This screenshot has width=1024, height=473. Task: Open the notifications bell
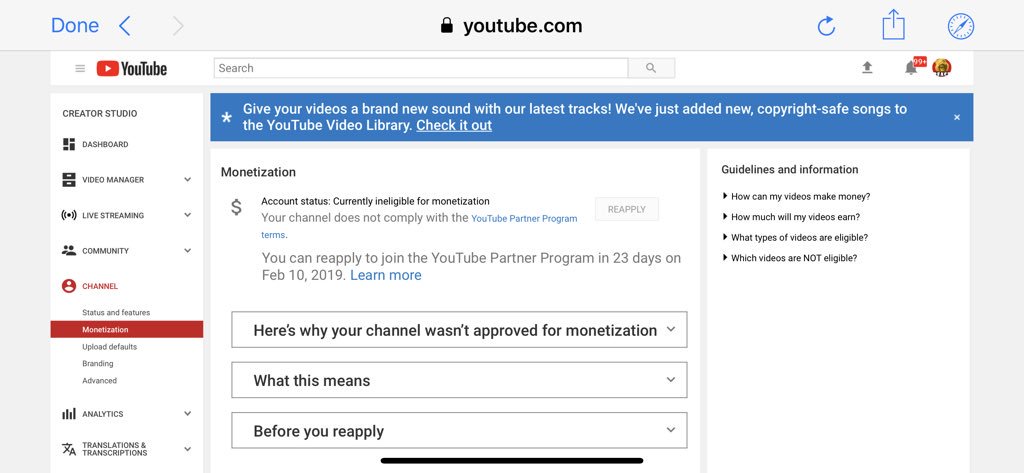tap(912, 67)
